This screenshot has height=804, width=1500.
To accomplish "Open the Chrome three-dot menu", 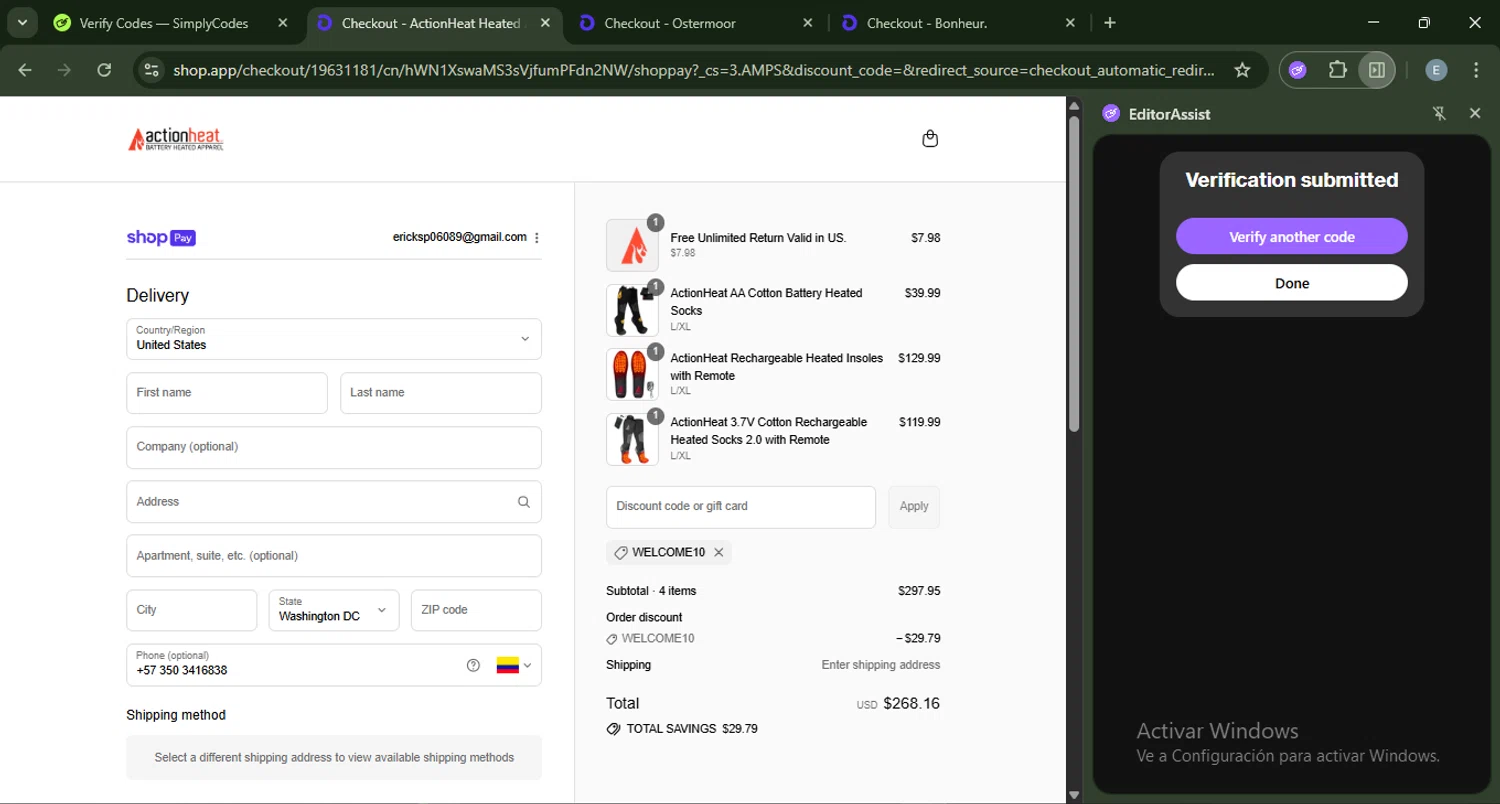I will point(1476,70).
